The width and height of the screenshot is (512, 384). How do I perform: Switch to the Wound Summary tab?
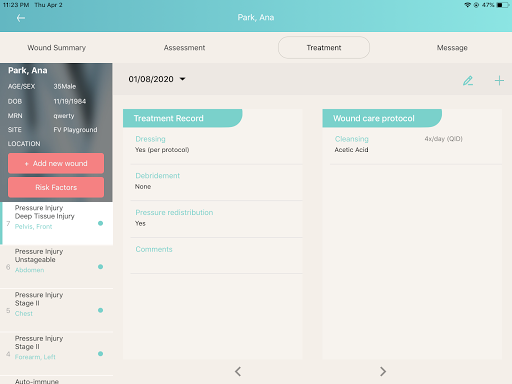click(x=57, y=48)
